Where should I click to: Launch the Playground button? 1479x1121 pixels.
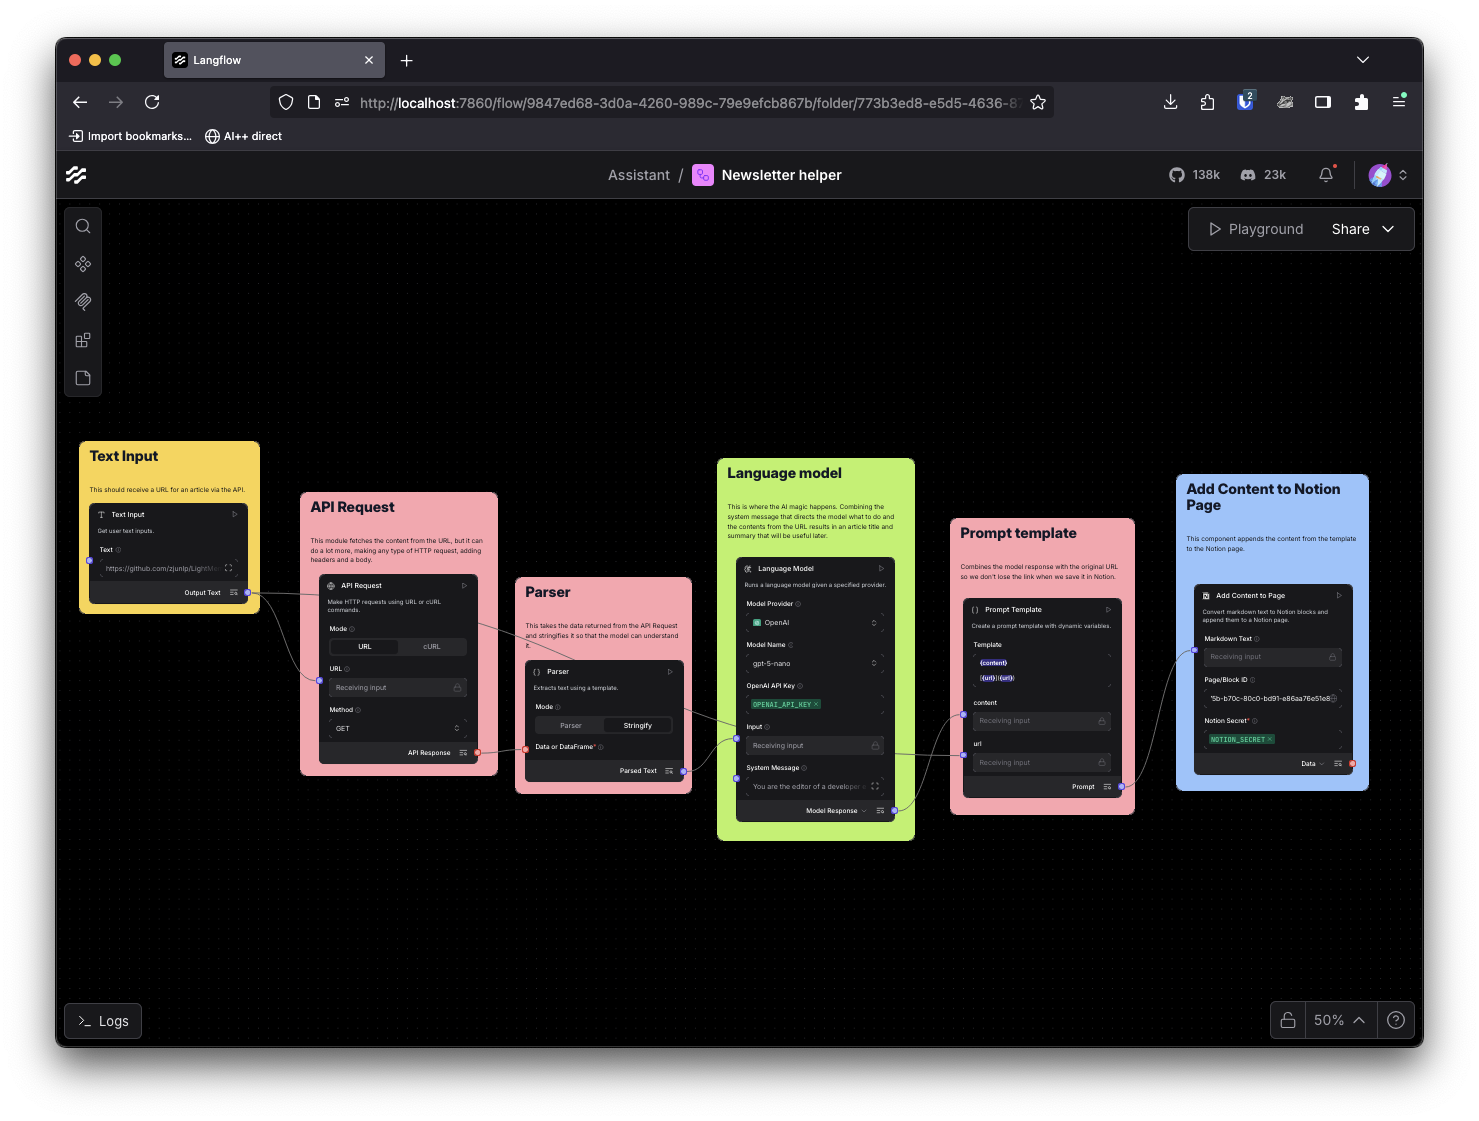pos(1256,229)
